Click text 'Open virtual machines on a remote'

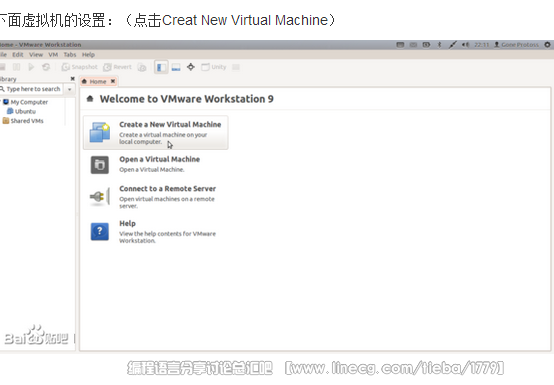point(167,199)
